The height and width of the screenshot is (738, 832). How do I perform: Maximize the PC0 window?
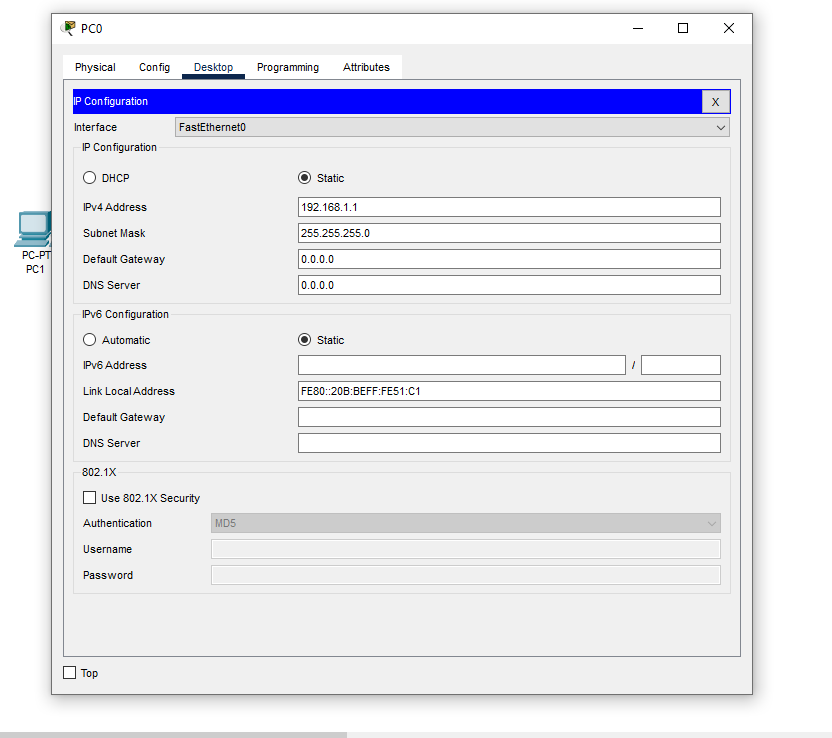683,28
